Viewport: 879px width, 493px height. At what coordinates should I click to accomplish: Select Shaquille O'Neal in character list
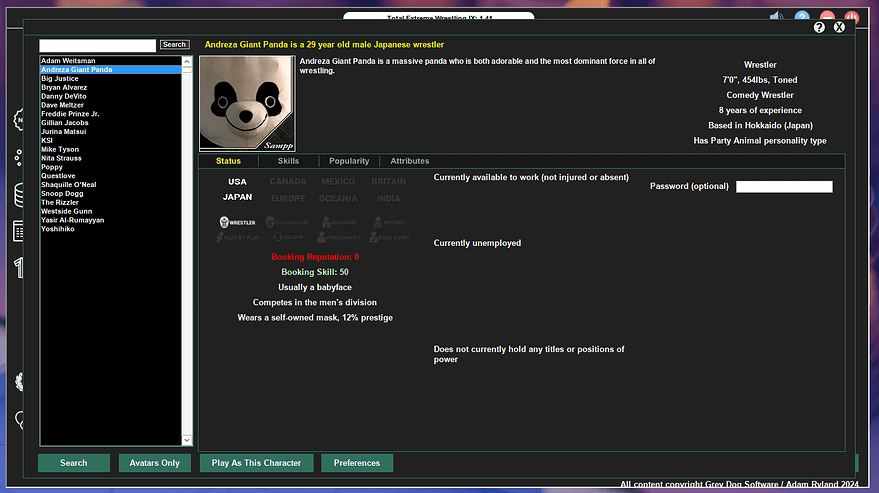tap(110, 185)
